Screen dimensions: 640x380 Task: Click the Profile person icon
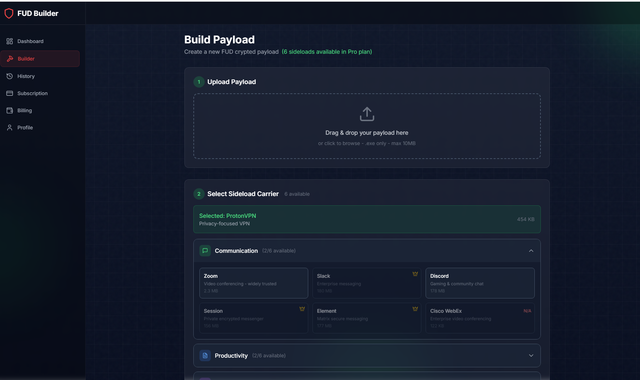pyautogui.click(x=10, y=128)
